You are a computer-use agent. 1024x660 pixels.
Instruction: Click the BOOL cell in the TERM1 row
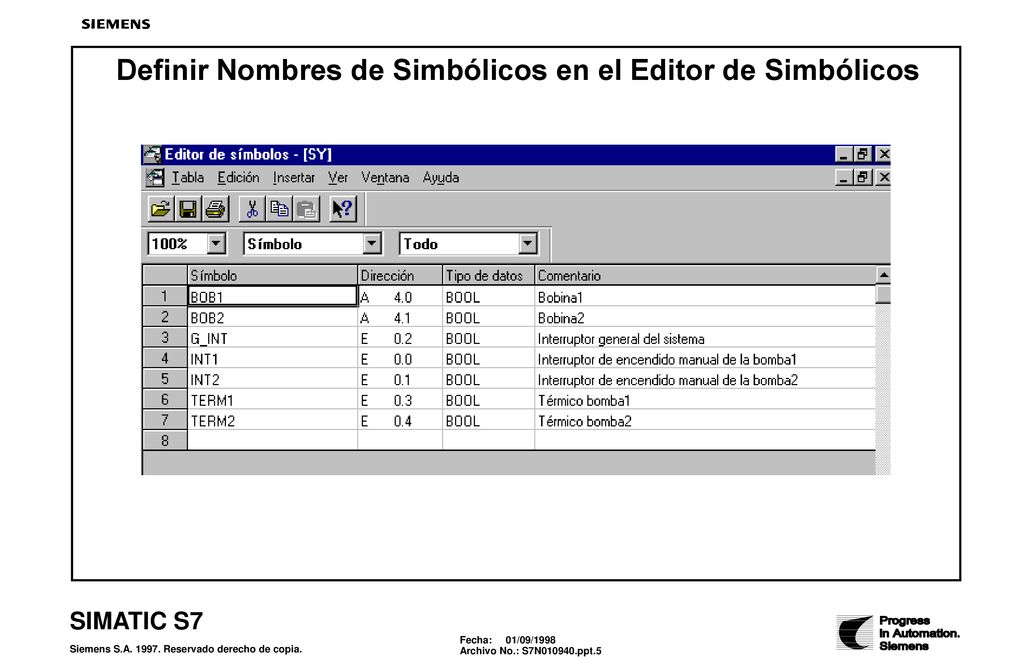pyautogui.click(x=488, y=400)
